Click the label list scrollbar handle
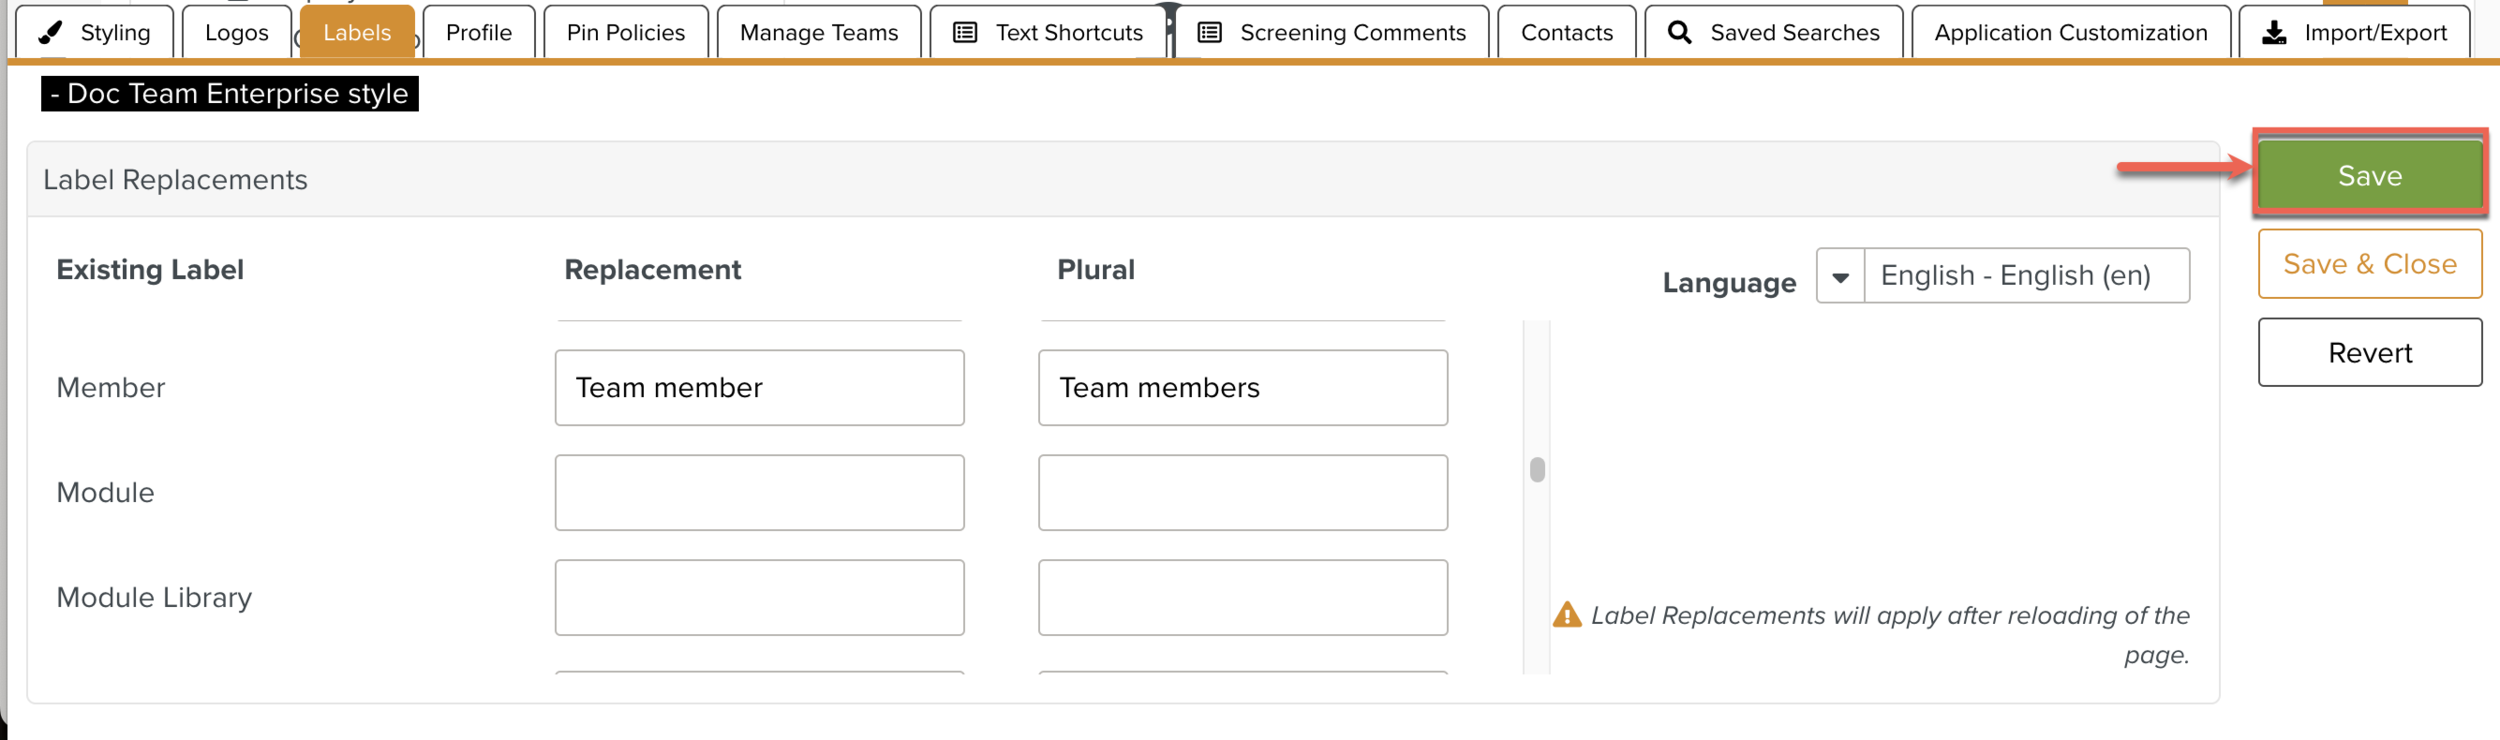The height and width of the screenshot is (740, 2500). tap(1537, 469)
